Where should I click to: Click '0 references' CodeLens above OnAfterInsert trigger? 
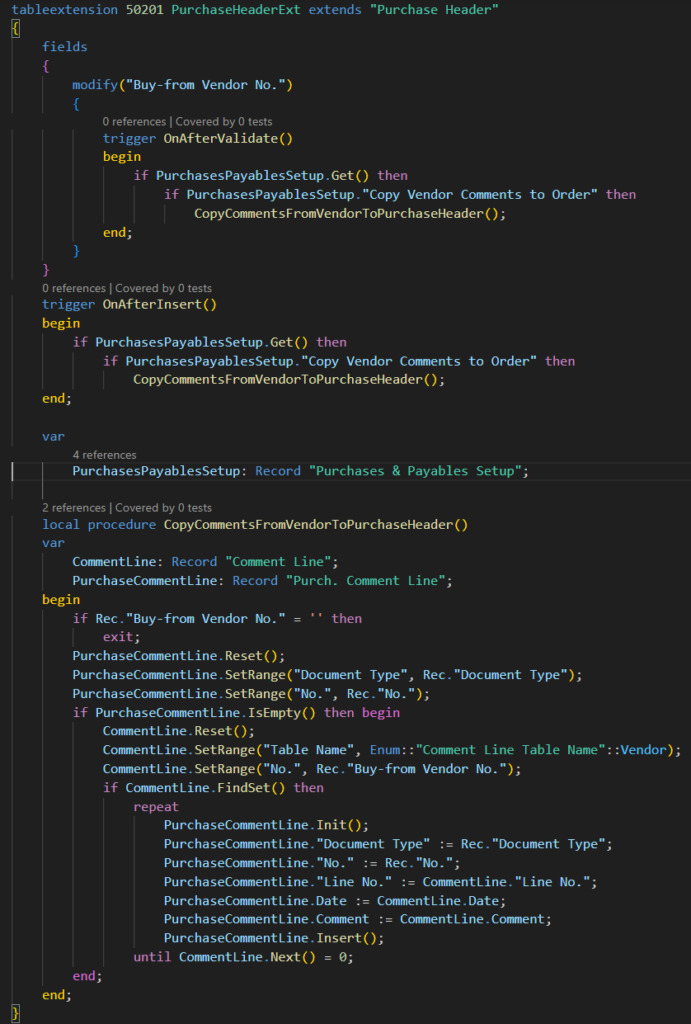(x=75, y=288)
